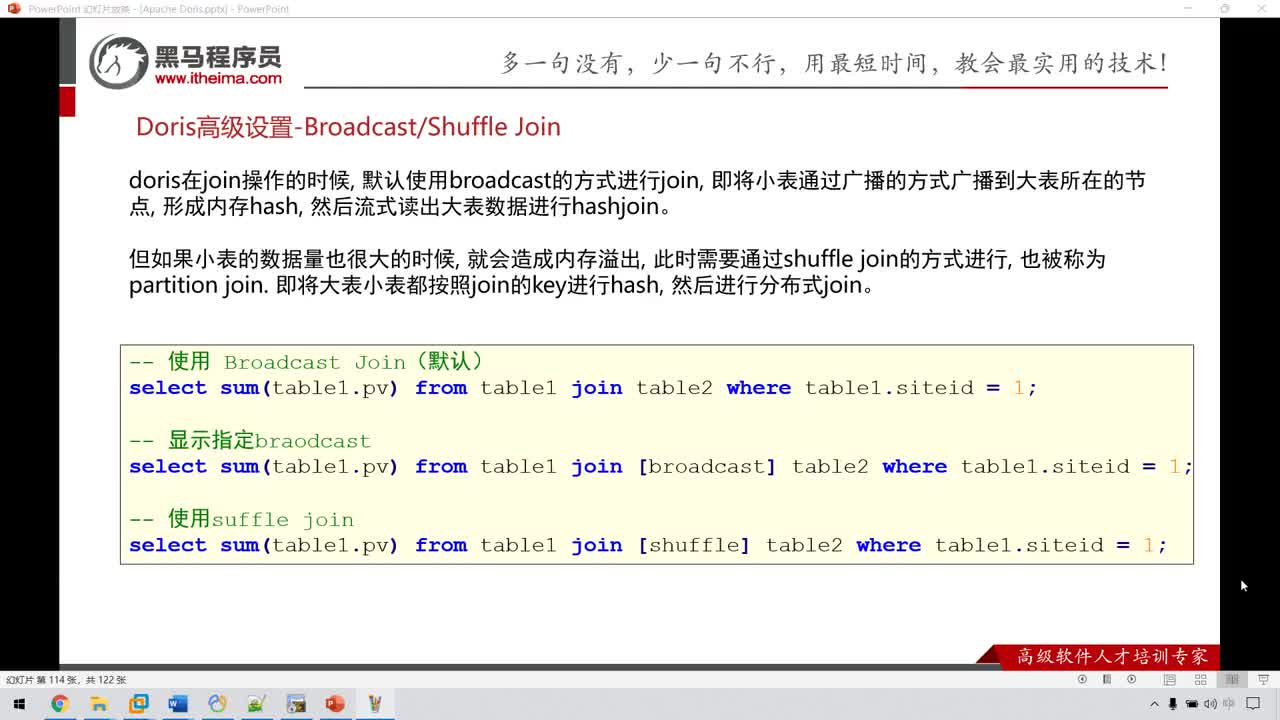The height and width of the screenshot is (720, 1280).
Task: Open Google Chrome from the taskbar
Action: pyautogui.click(x=59, y=704)
